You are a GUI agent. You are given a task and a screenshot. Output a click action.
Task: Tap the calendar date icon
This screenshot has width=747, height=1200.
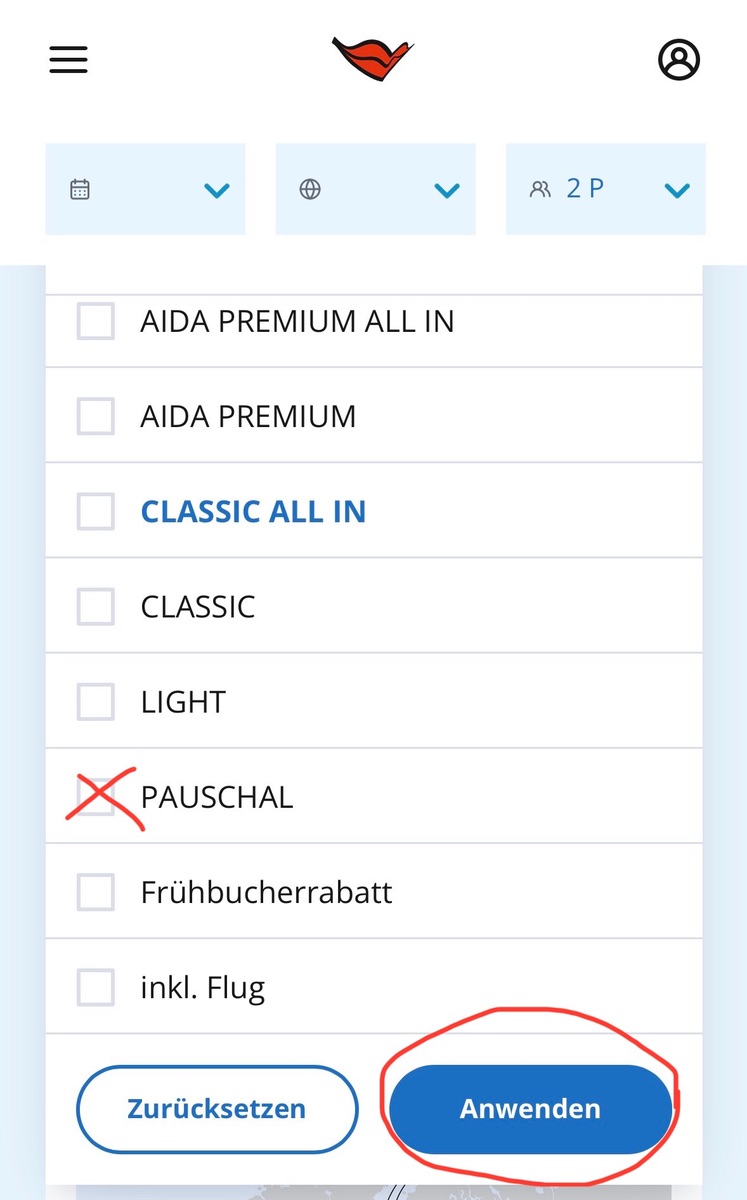pos(80,189)
